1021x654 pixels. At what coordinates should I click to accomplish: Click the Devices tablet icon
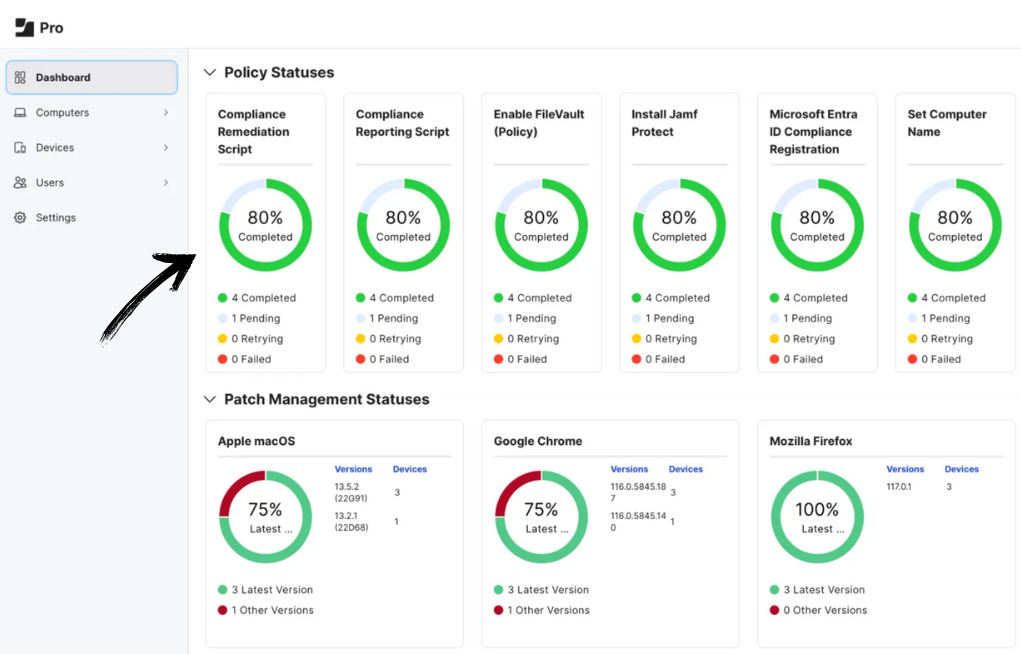coord(20,147)
